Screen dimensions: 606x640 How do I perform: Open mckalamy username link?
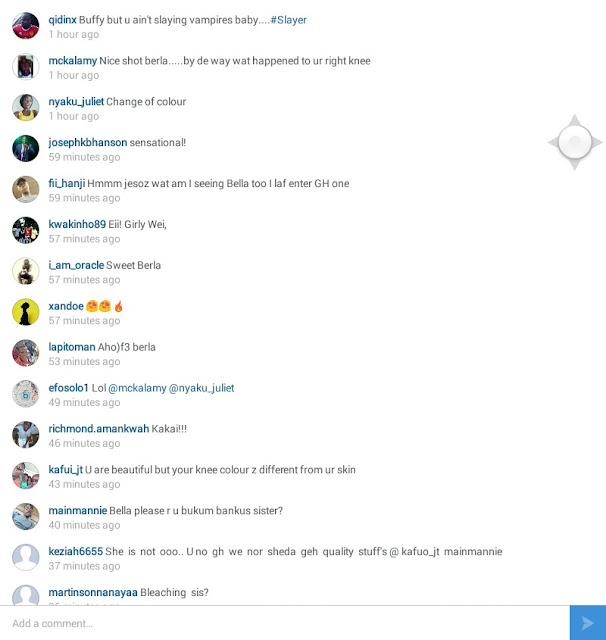(x=73, y=61)
